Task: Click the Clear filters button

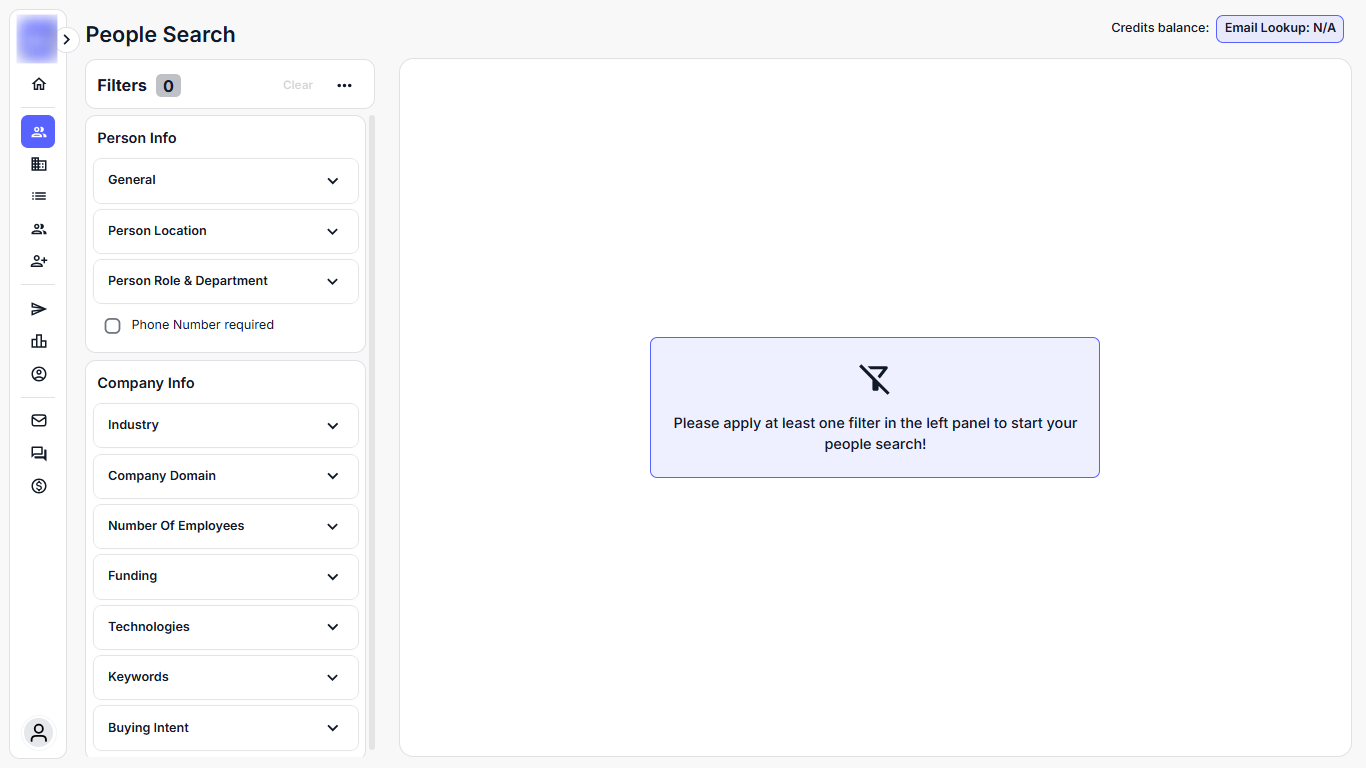Action: (298, 86)
